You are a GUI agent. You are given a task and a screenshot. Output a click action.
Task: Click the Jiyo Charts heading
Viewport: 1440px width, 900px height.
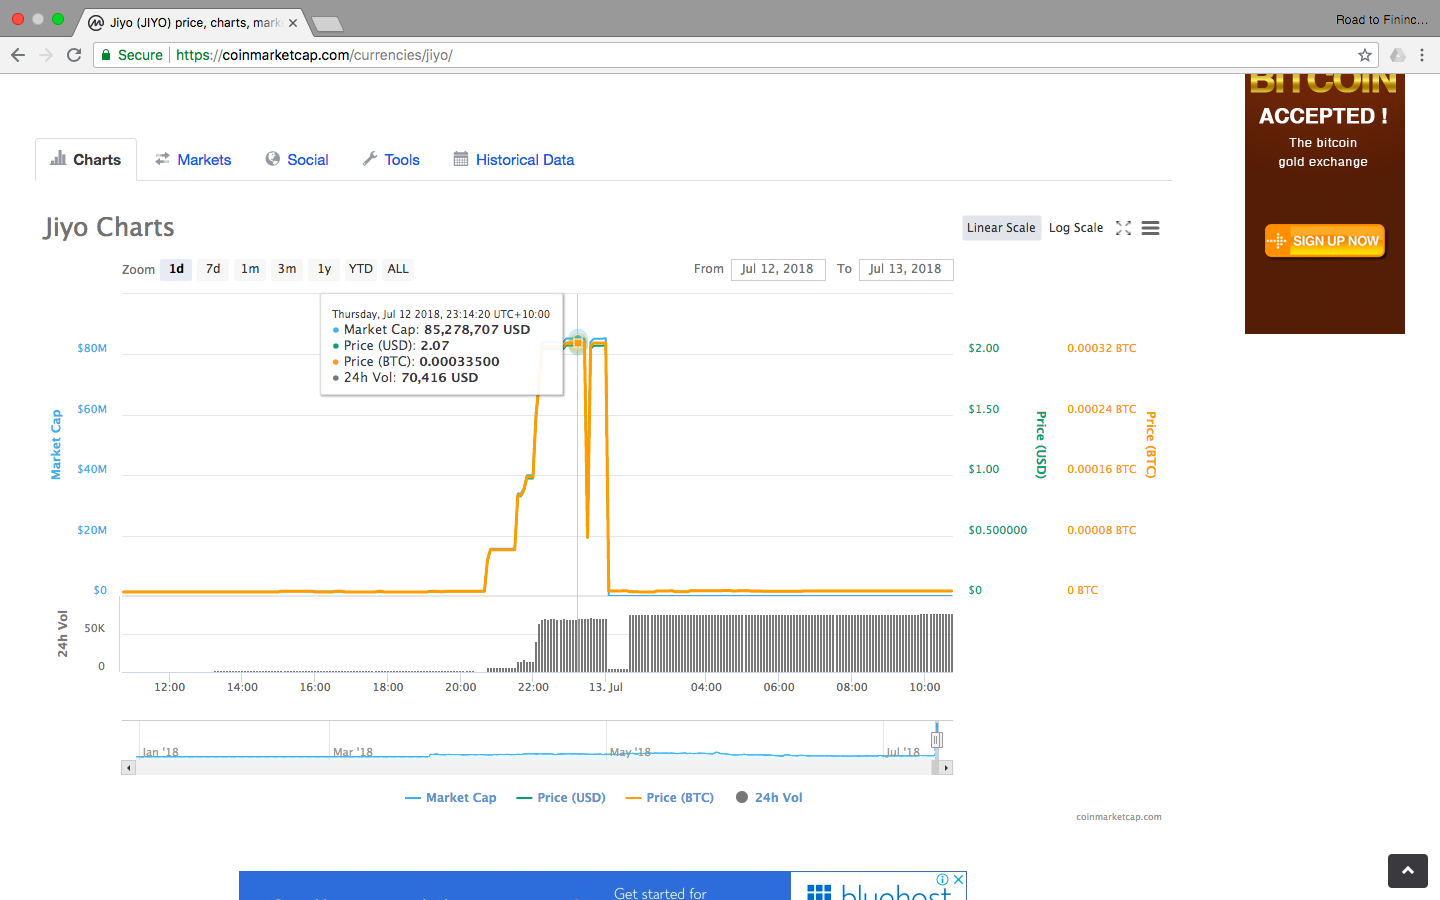point(109,228)
